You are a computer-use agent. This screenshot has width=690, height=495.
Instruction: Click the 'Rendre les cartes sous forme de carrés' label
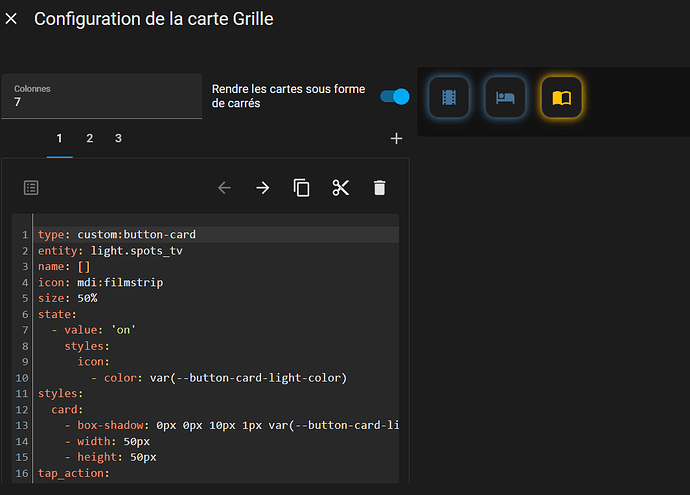click(288, 96)
